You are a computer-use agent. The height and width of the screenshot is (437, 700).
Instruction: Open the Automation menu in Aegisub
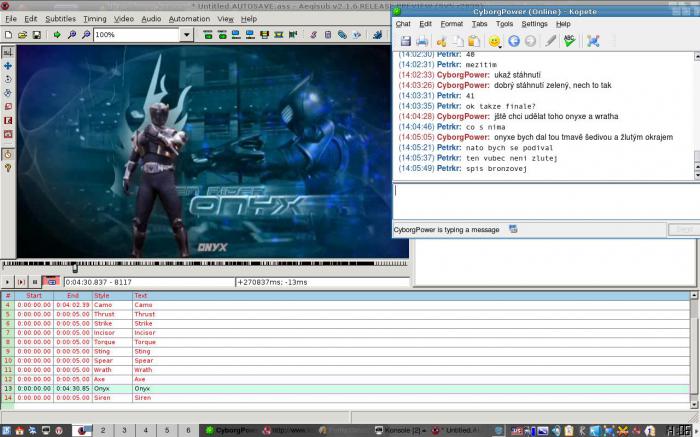[x=189, y=19]
